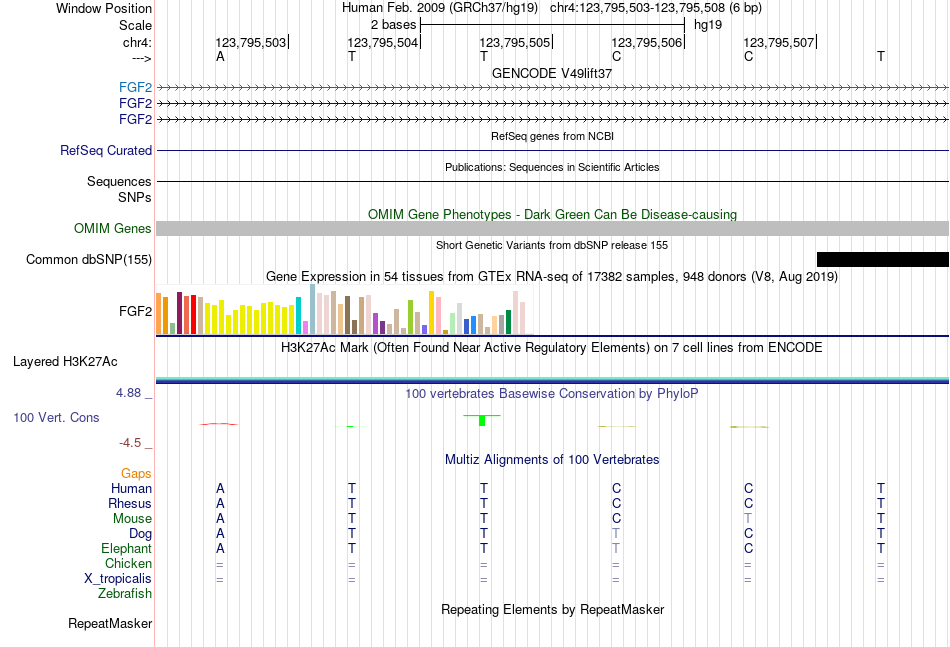Click the gray OMIM Genes bar

click(x=553, y=228)
